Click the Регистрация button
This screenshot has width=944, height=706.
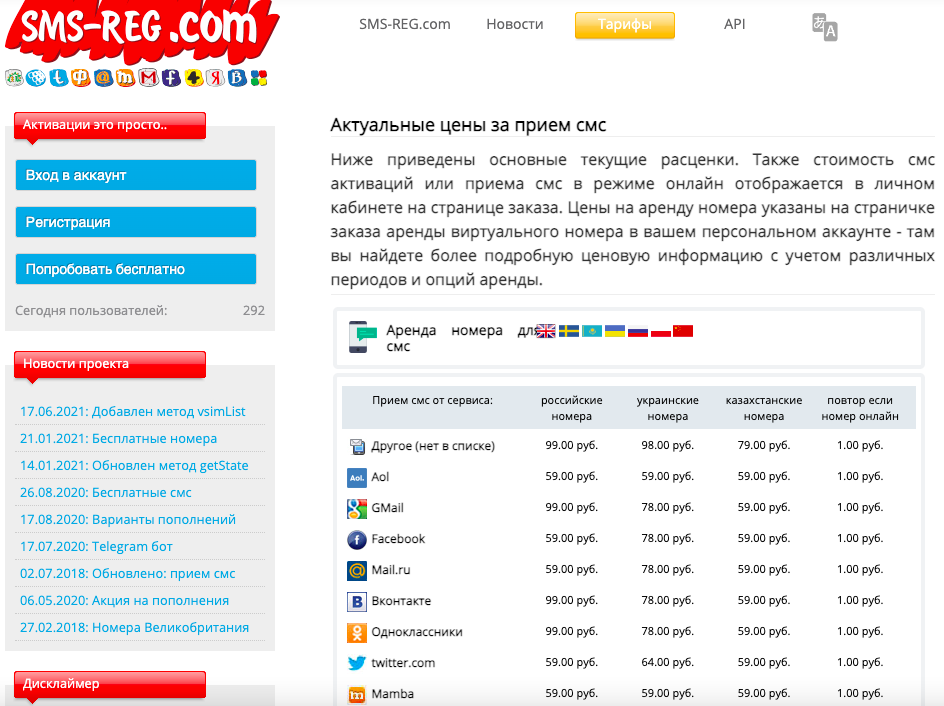[x=136, y=222]
